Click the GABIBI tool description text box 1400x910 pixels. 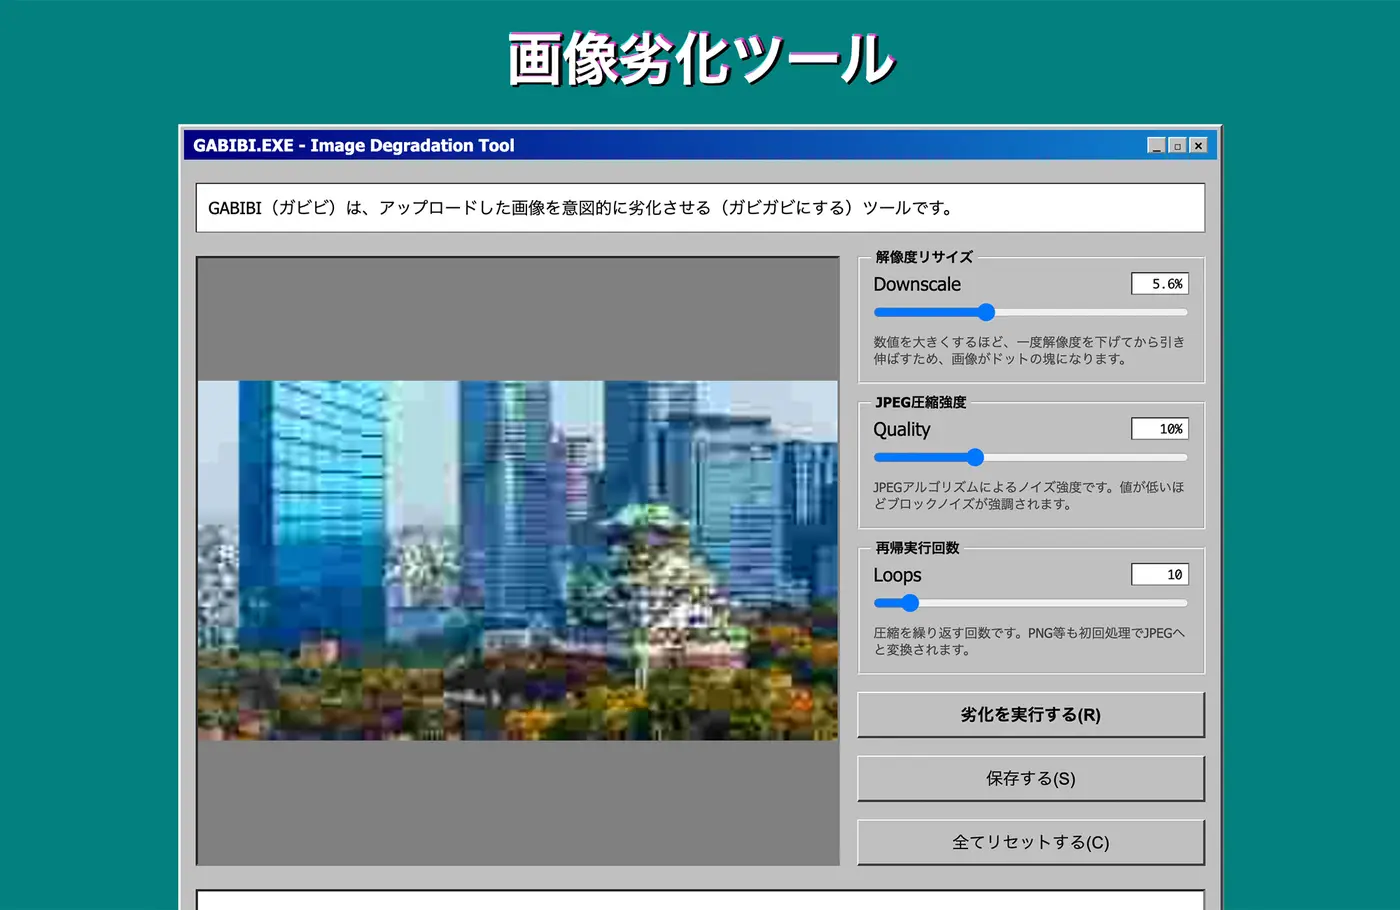coord(700,207)
